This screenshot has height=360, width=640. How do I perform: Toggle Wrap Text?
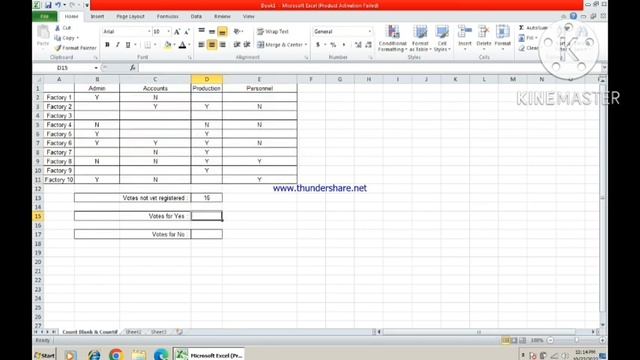tap(273, 31)
